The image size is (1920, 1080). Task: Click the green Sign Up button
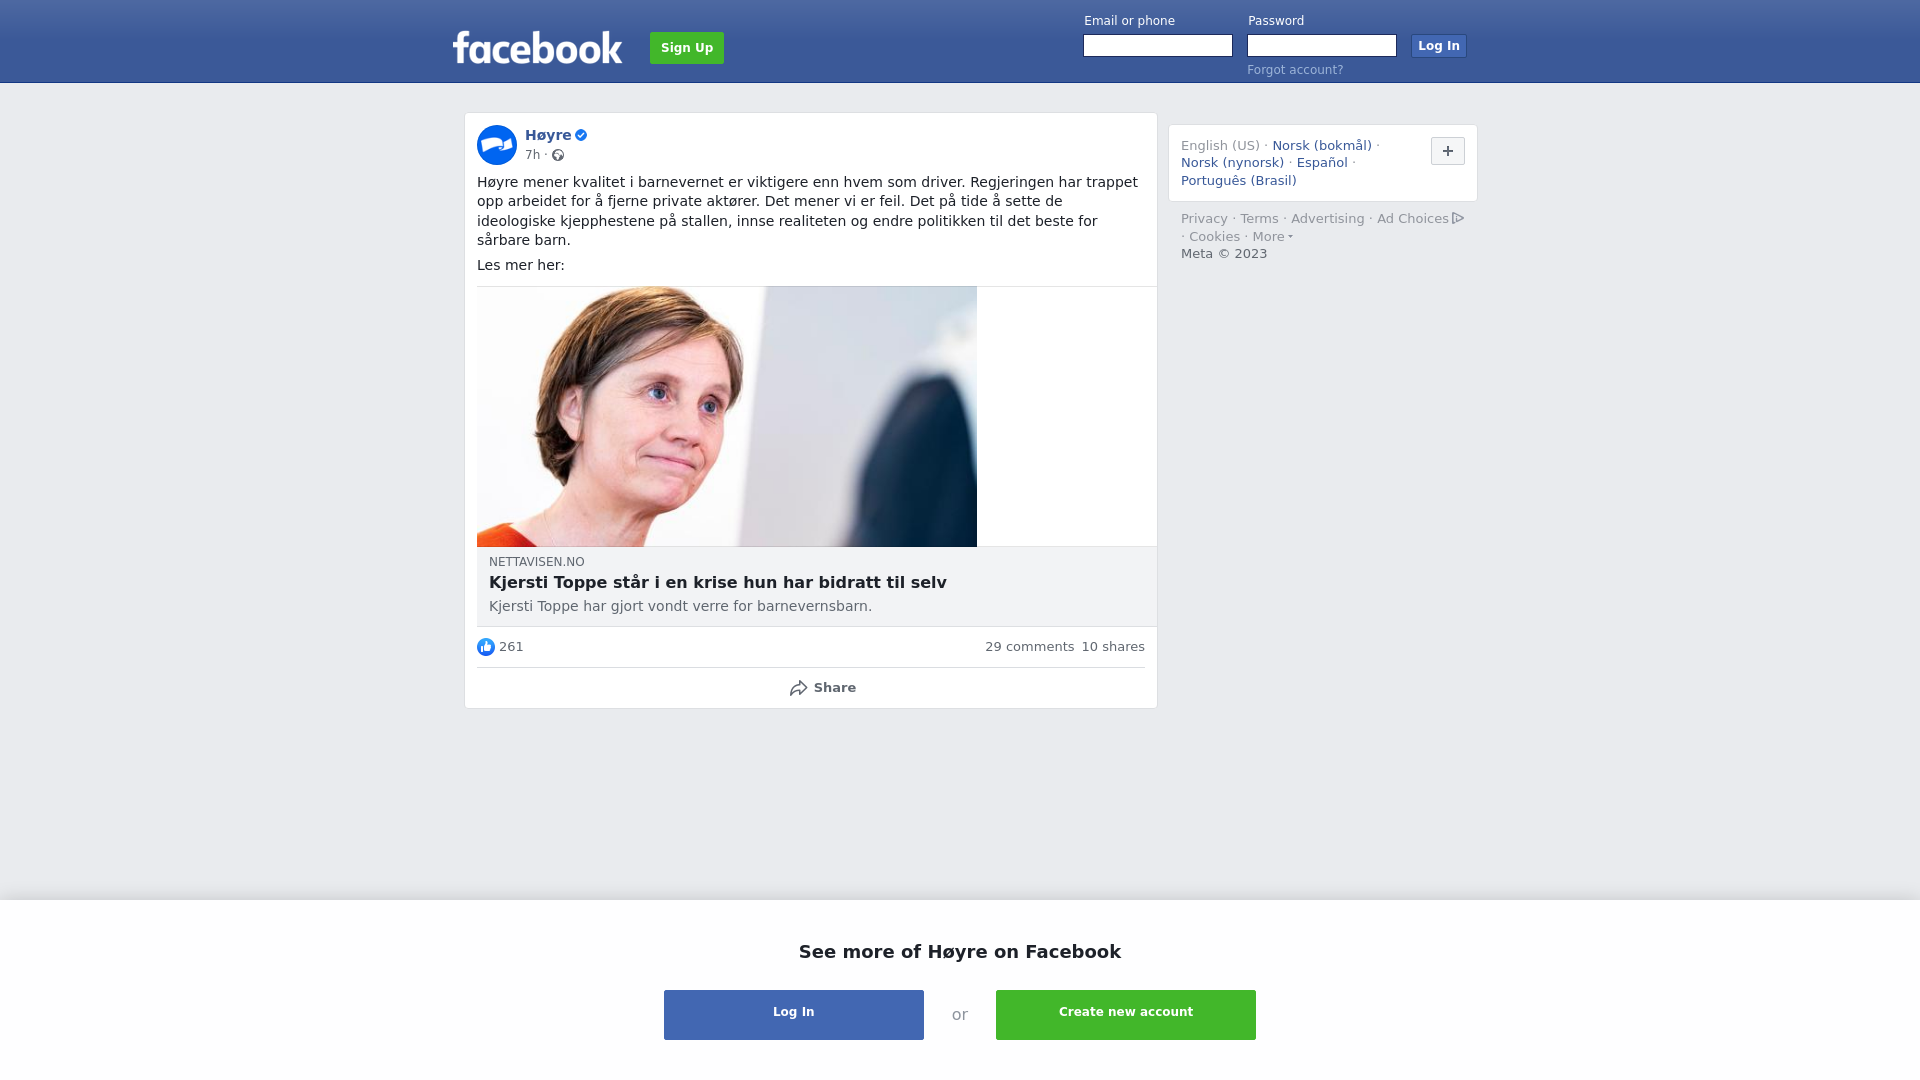pos(687,48)
